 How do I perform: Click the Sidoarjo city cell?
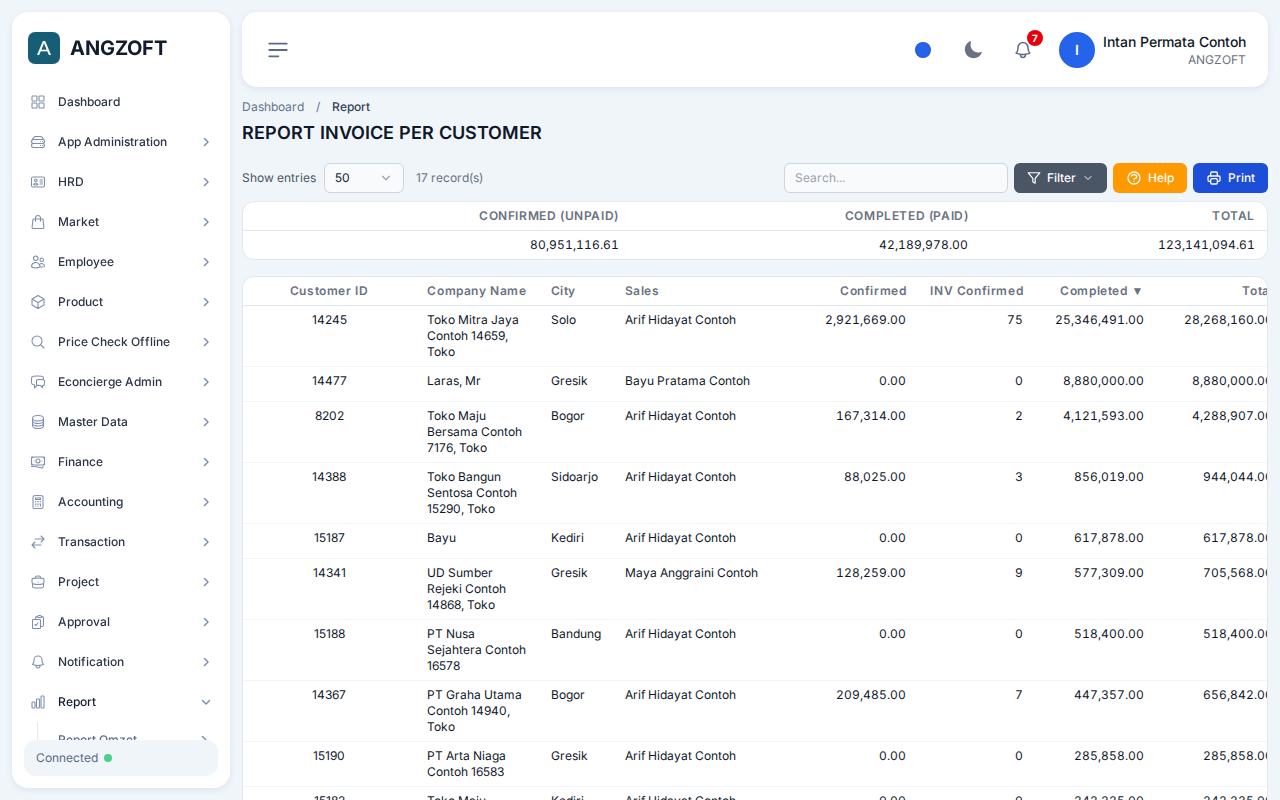(x=574, y=477)
